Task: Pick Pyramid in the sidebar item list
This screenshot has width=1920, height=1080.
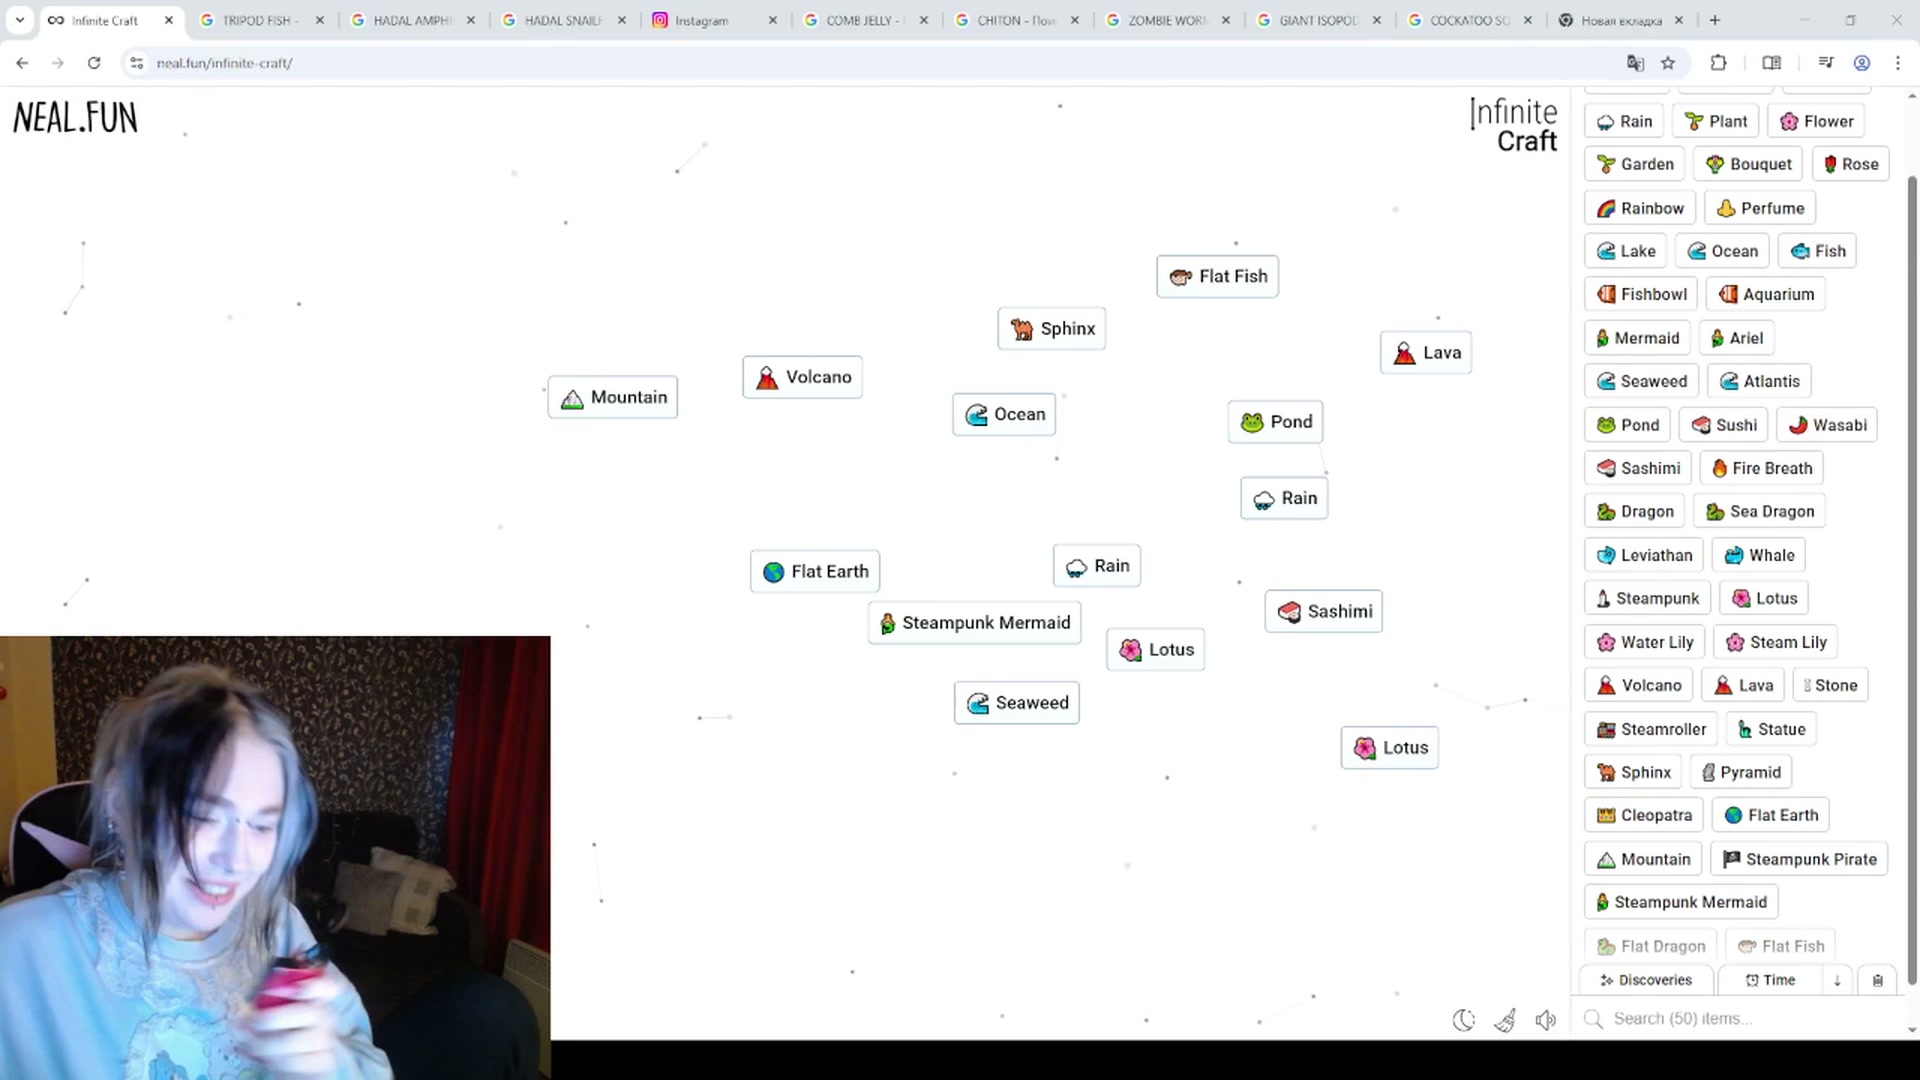Action: [x=1741, y=772]
